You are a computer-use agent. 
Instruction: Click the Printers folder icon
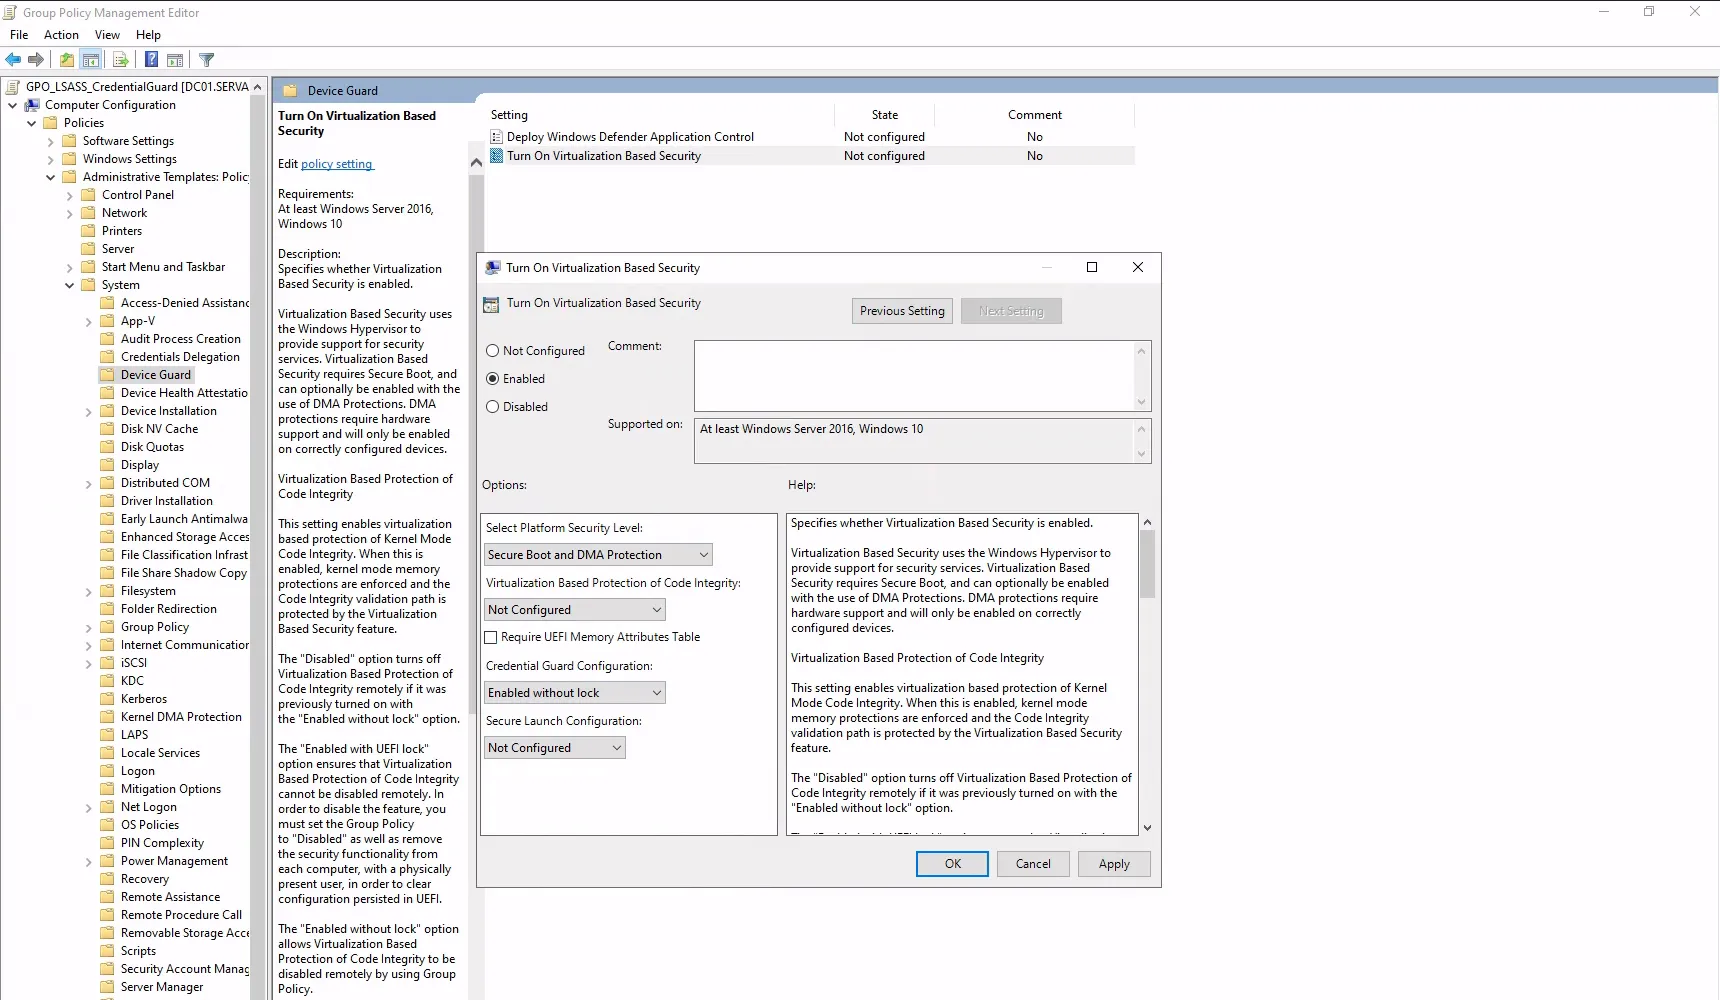tap(89, 231)
